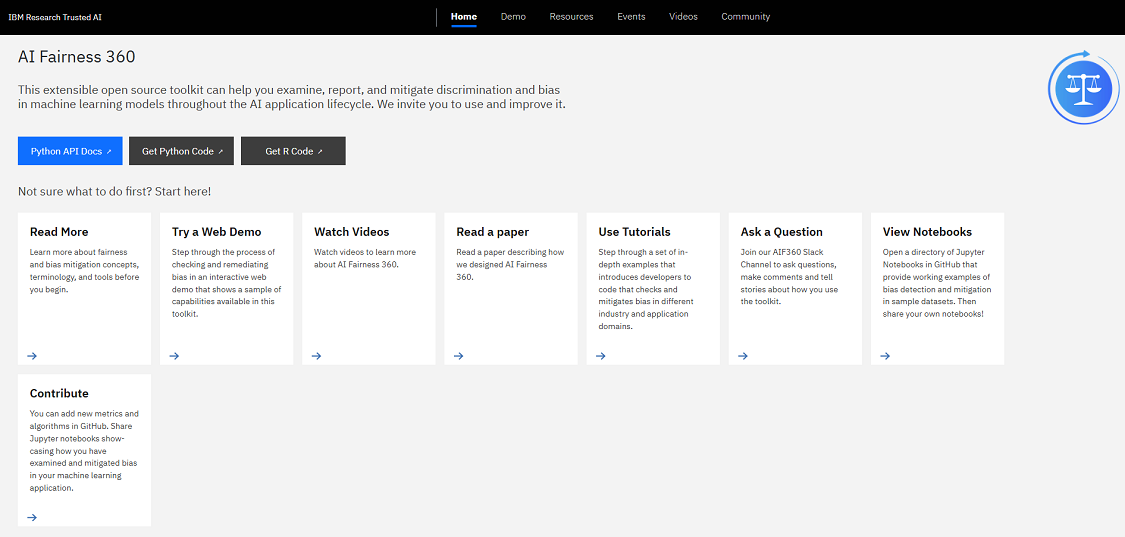Open the Events tab
Viewport: 1125px width, 537px height.
(x=631, y=17)
